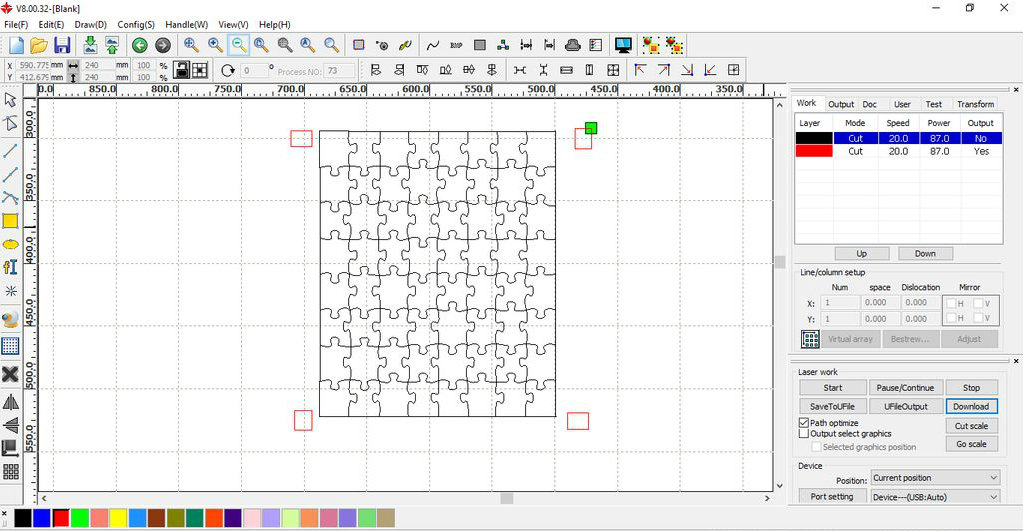Screen dimensions: 1023x531
Task: Click the Pause/Continue button
Action: click(905, 387)
